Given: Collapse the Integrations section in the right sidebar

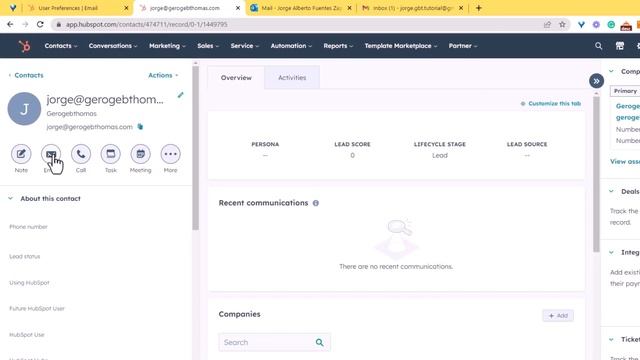Looking at the screenshot, I should click(611, 252).
